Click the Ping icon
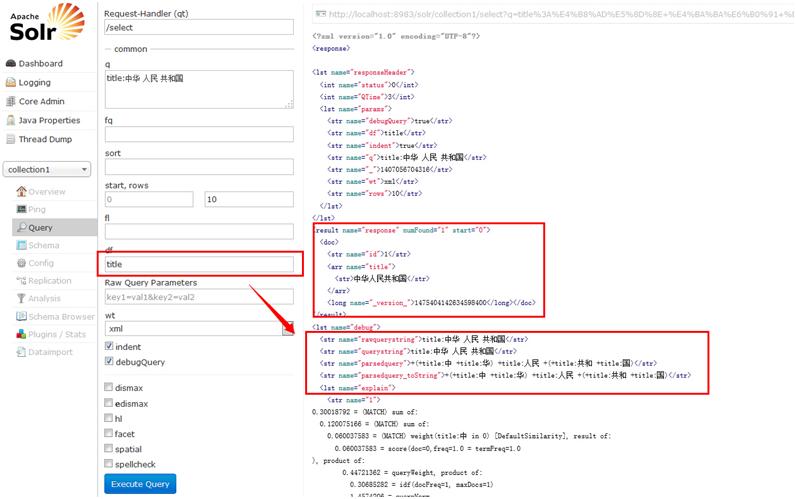 tap(21, 209)
